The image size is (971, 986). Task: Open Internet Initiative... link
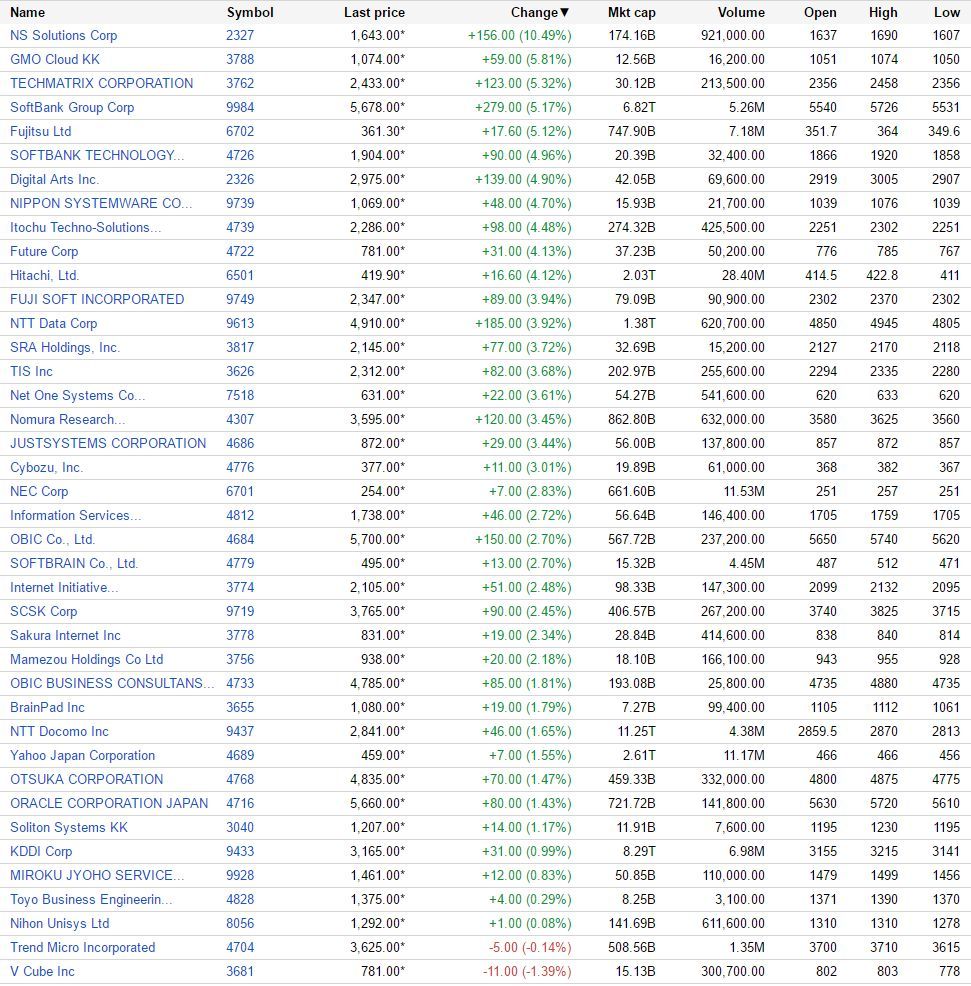click(x=64, y=587)
